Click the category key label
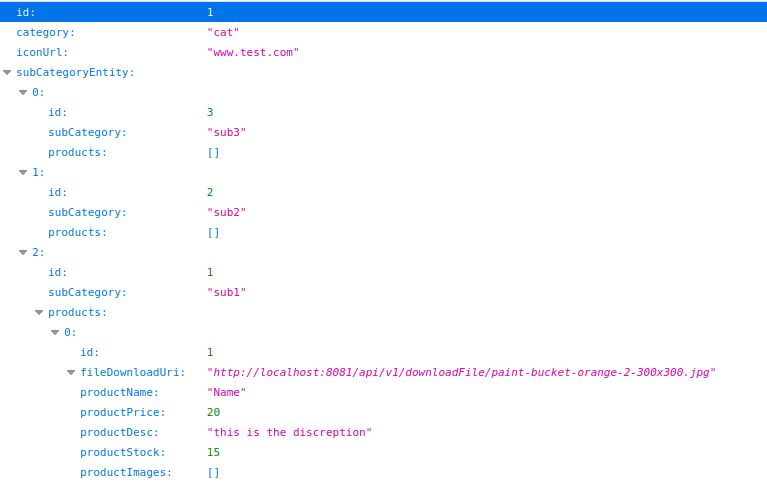 pos(45,32)
